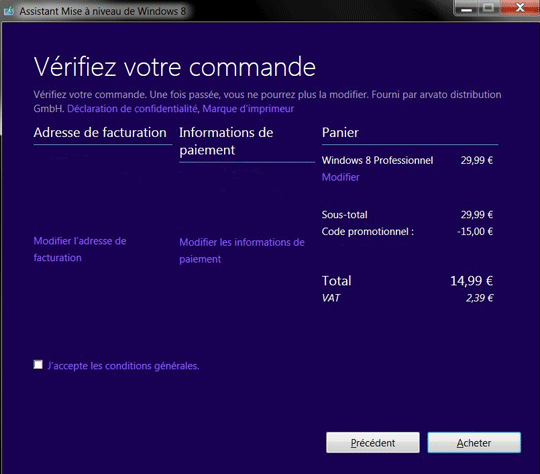This screenshot has height=474, width=540.
Task: Check the J'accepte les conditions générales checkbox
Action: 38,364
